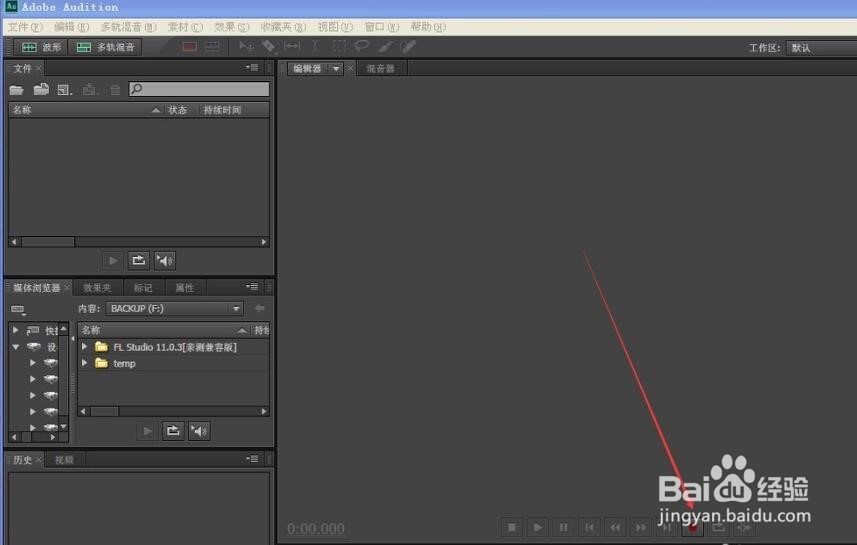Open the 视图 (View) menu

[x=335, y=27]
